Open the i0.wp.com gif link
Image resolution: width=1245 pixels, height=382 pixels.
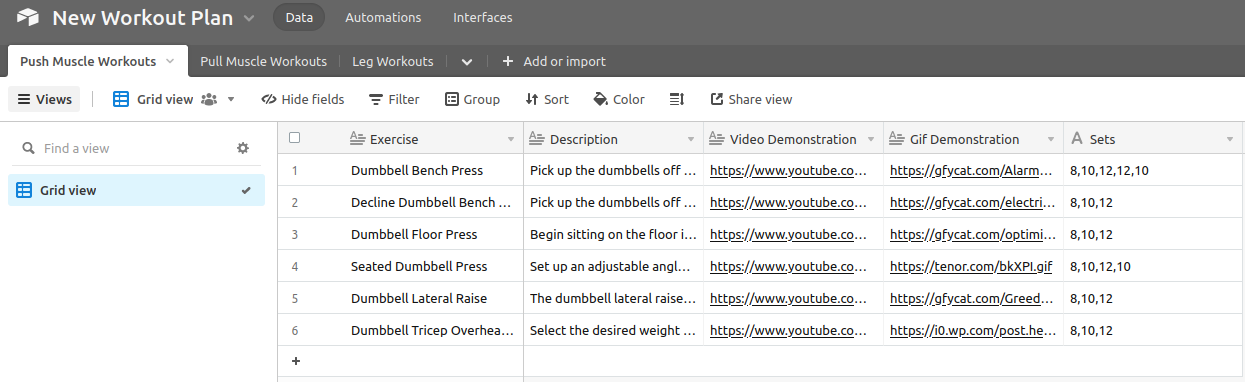pos(972,331)
